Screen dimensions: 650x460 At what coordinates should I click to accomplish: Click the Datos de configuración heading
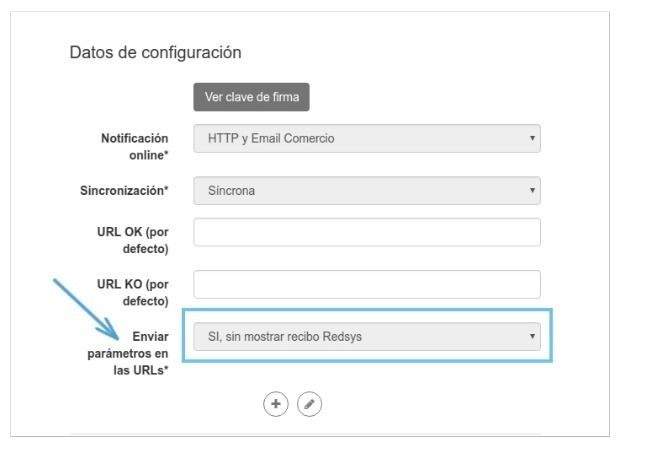click(155, 53)
